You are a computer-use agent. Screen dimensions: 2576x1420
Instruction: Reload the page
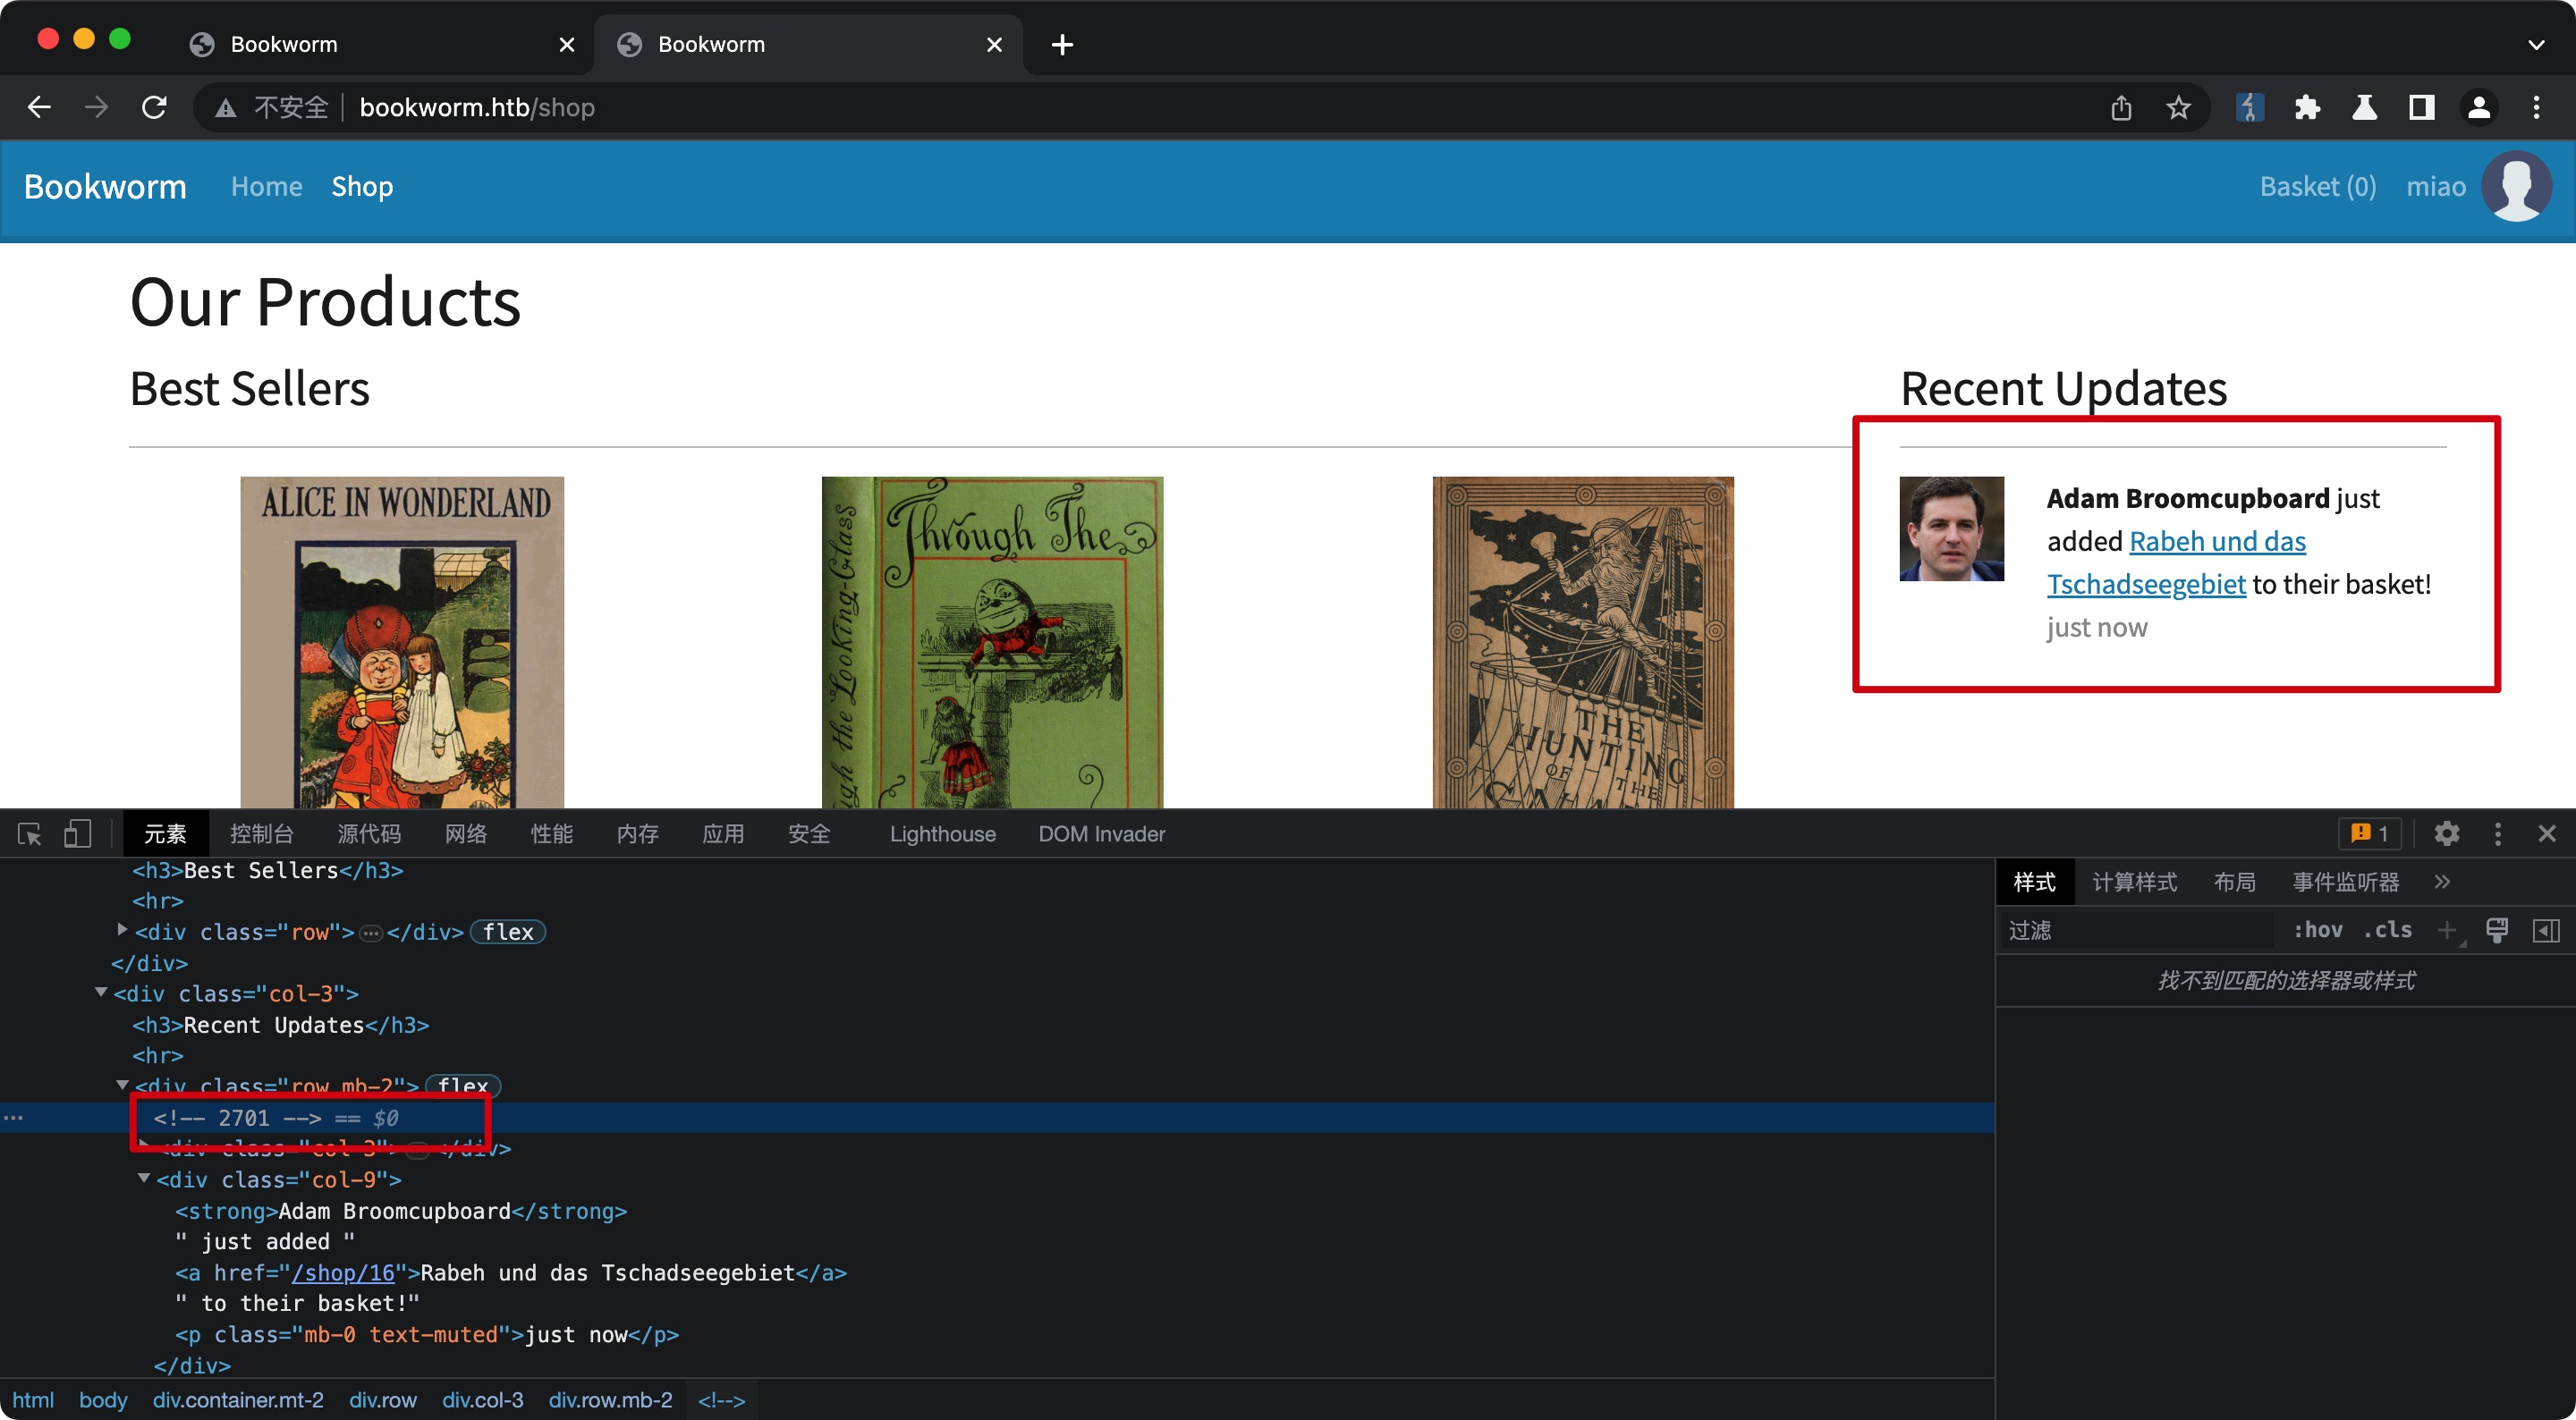click(154, 107)
